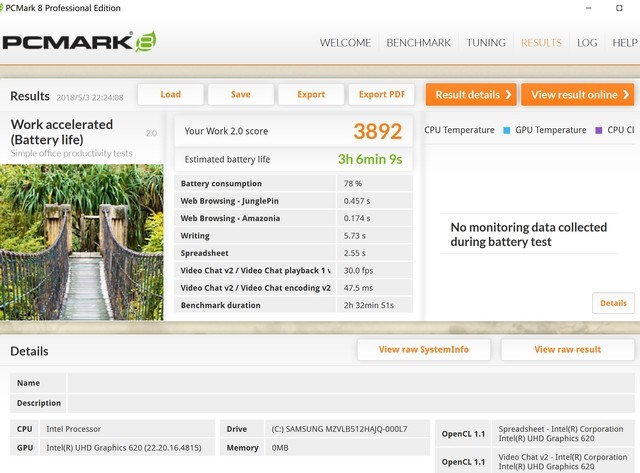Image resolution: width=640 pixels, height=473 pixels.
Task: Open View result online
Action: coord(577,94)
